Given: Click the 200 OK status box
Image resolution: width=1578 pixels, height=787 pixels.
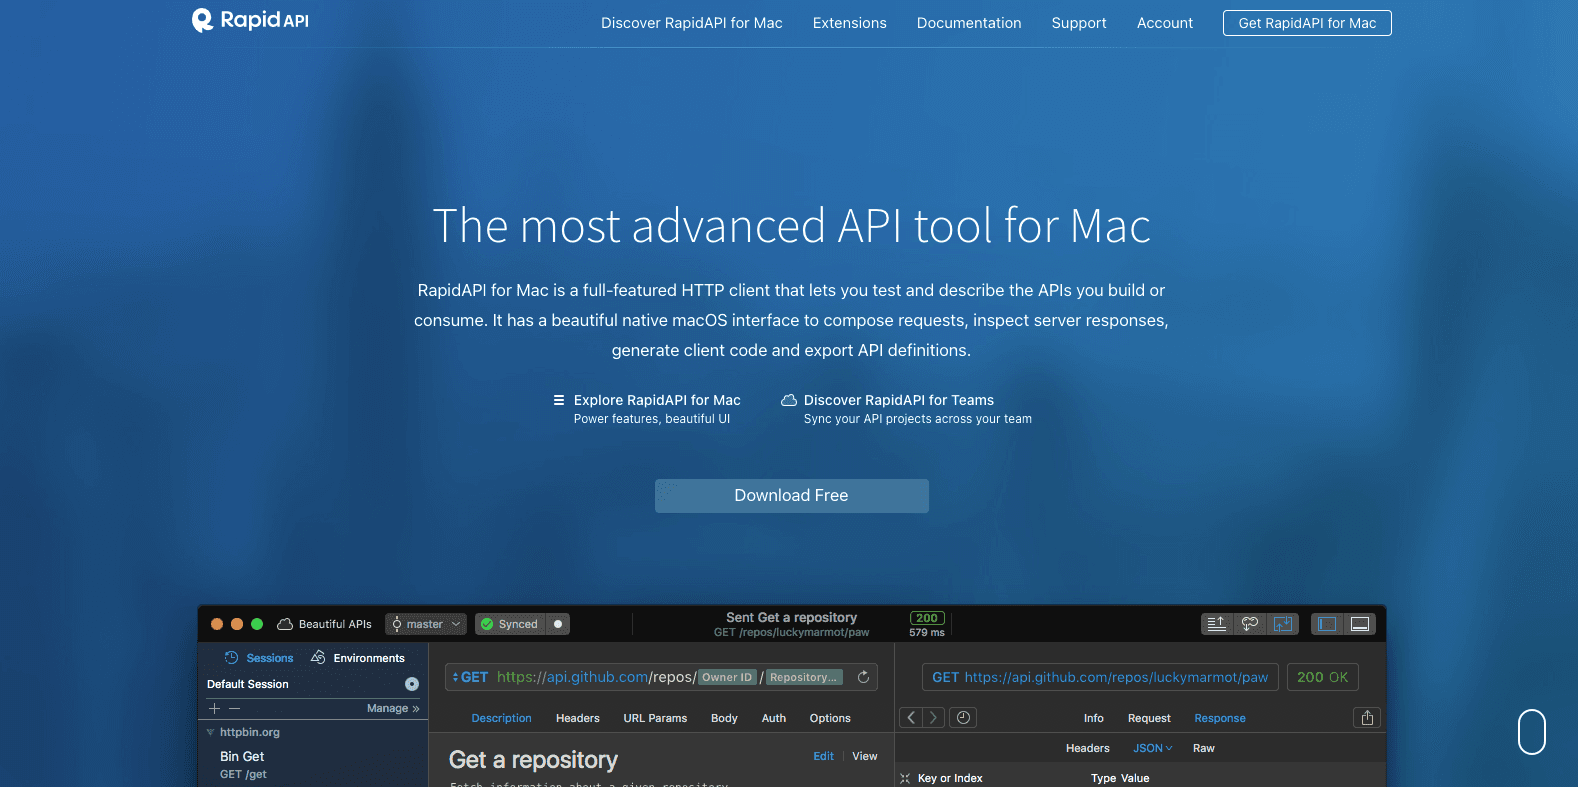Looking at the screenshot, I should point(1323,677).
